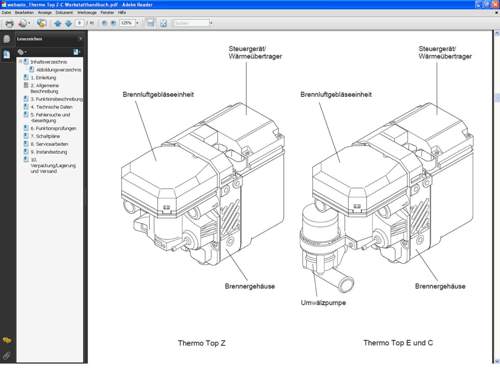Click the Print icon in the toolbar
Image resolution: width=500 pixels, height=375 pixels.
point(10,23)
